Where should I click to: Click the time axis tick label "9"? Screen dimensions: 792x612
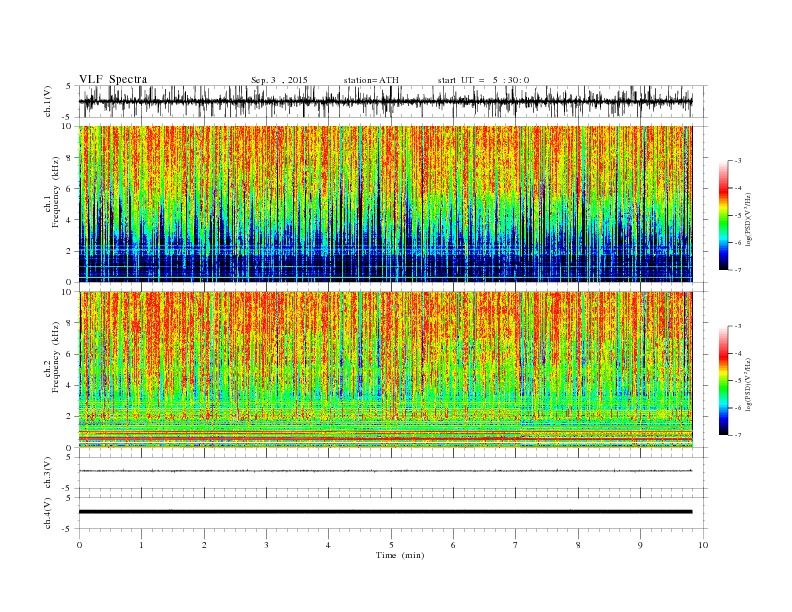[640, 545]
